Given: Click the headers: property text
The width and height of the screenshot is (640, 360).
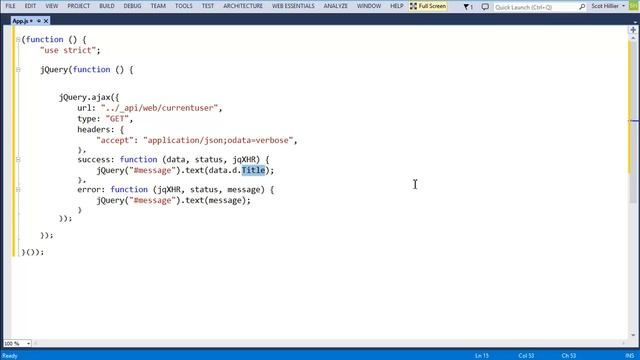Looking at the screenshot, I should [x=96, y=129].
